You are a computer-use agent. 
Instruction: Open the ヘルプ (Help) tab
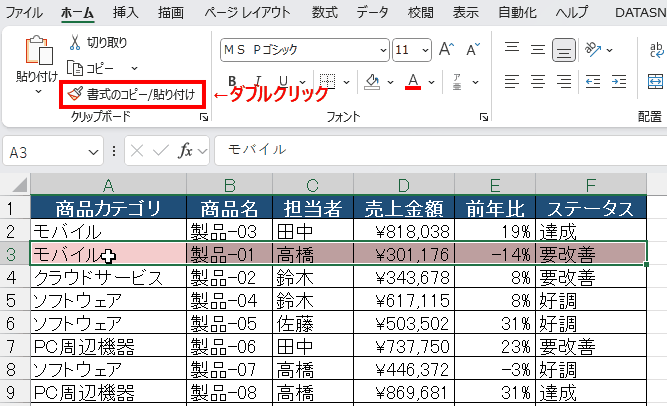[x=572, y=12]
